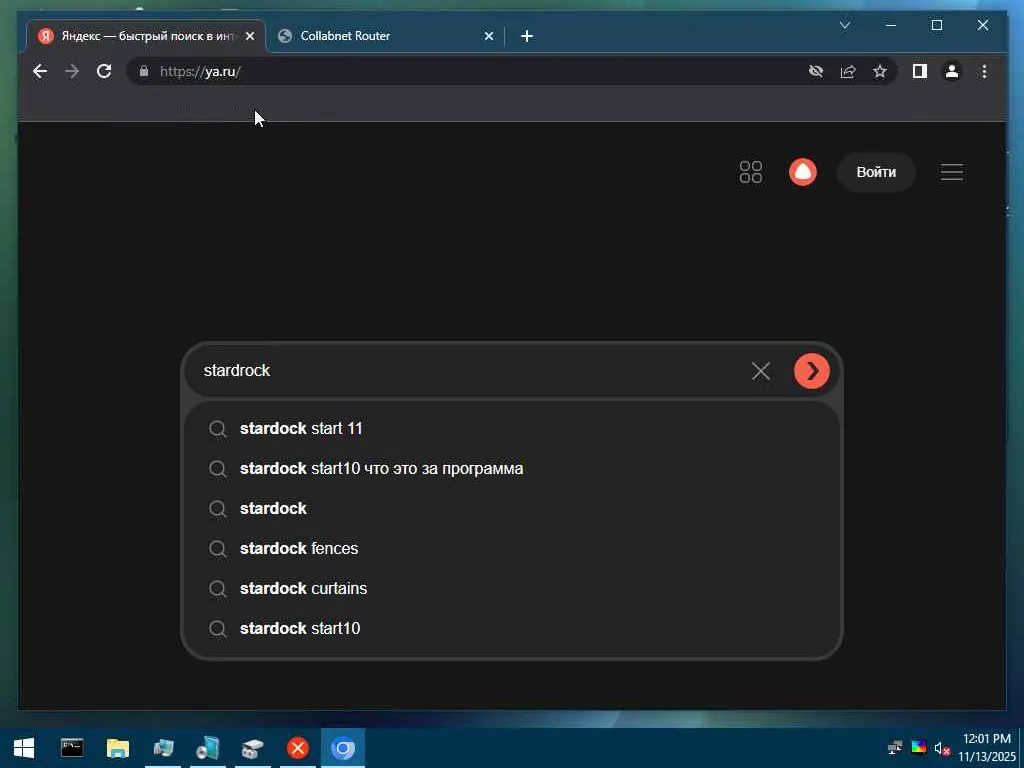This screenshot has width=1024, height=768.
Task: Select suggestion 'stardock fences'
Action: pyautogui.click(x=512, y=549)
